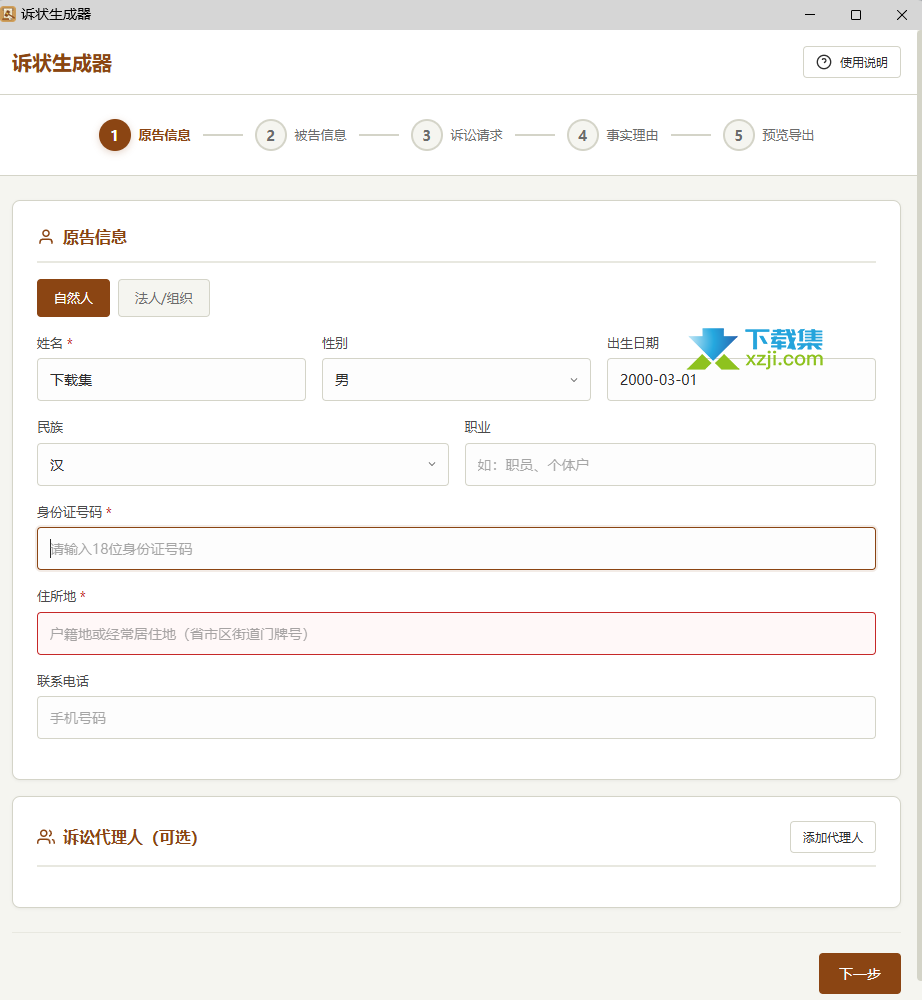922x1000 pixels.
Task: Go to the 被告信息 step label
Action: click(x=320, y=135)
